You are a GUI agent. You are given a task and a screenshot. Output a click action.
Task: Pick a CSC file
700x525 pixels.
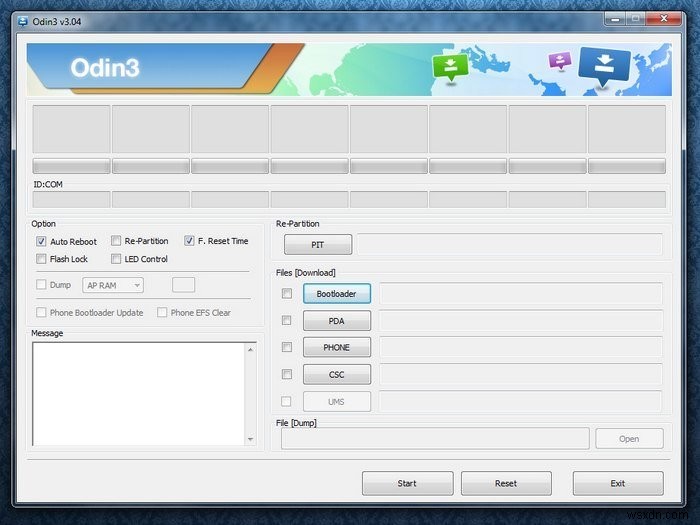pos(337,375)
